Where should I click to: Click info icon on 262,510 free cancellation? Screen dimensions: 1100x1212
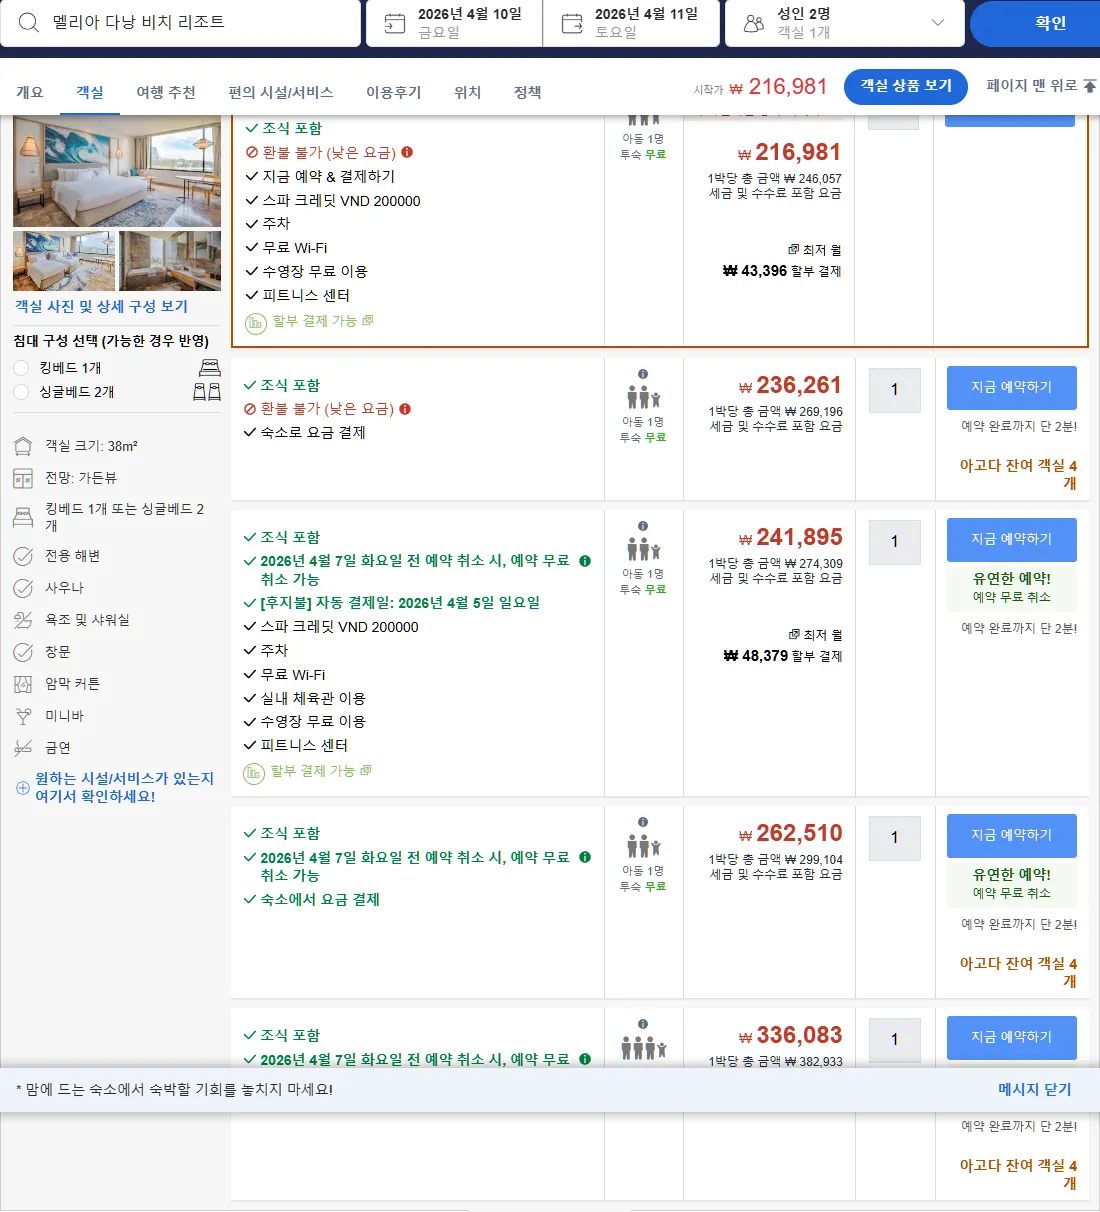click(585, 857)
